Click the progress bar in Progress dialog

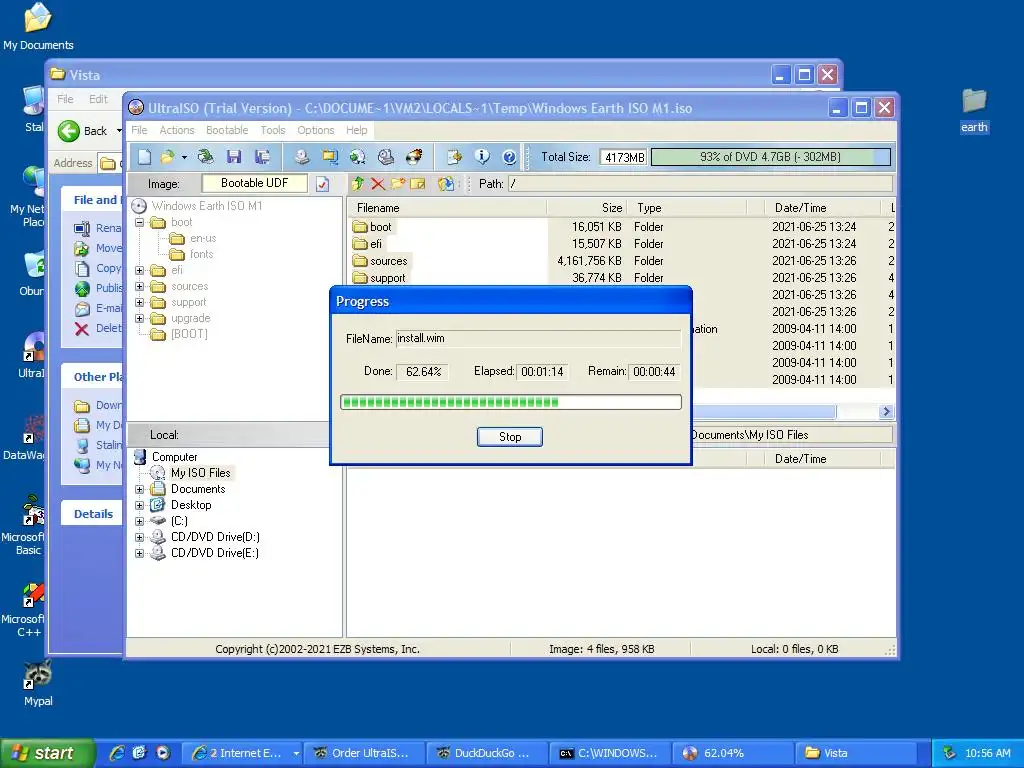pos(511,402)
